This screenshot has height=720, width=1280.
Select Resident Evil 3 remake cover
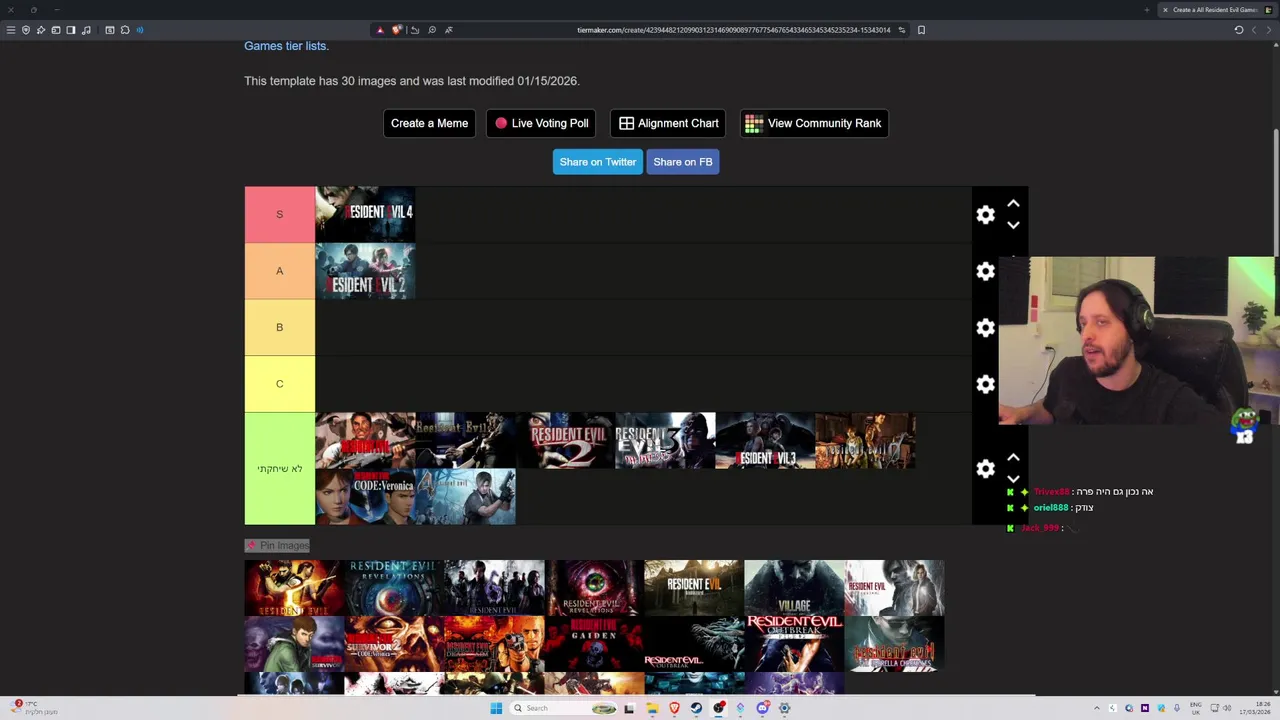point(765,440)
